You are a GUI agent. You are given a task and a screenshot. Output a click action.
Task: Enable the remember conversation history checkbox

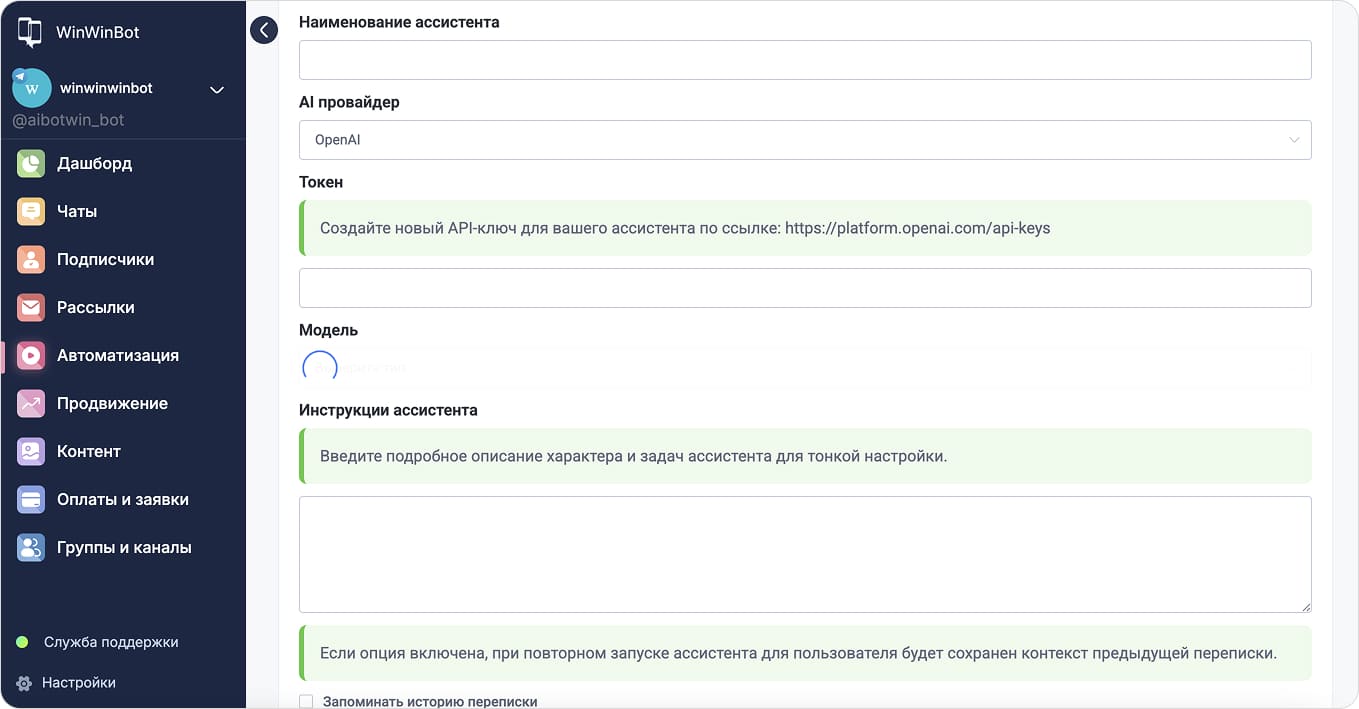pos(306,702)
